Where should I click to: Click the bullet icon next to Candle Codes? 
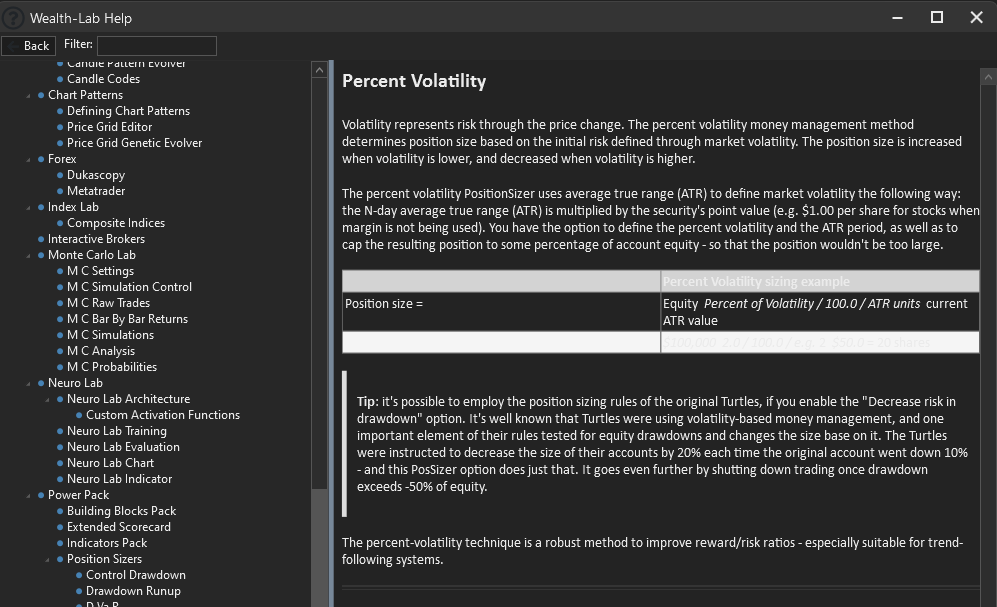(x=60, y=79)
